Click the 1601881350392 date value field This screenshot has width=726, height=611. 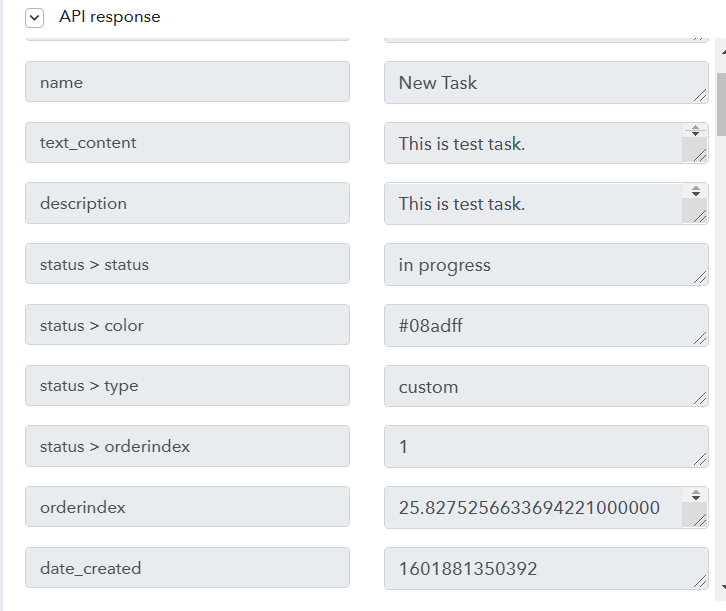click(546, 568)
